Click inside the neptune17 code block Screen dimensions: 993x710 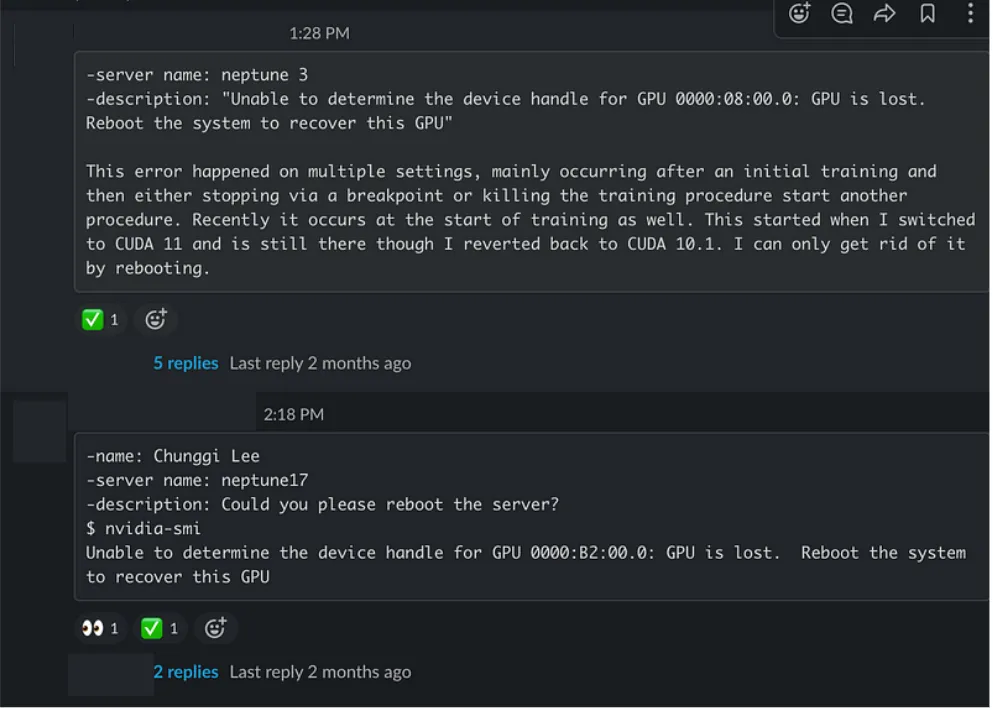pyautogui.click(x=531, y=516)
